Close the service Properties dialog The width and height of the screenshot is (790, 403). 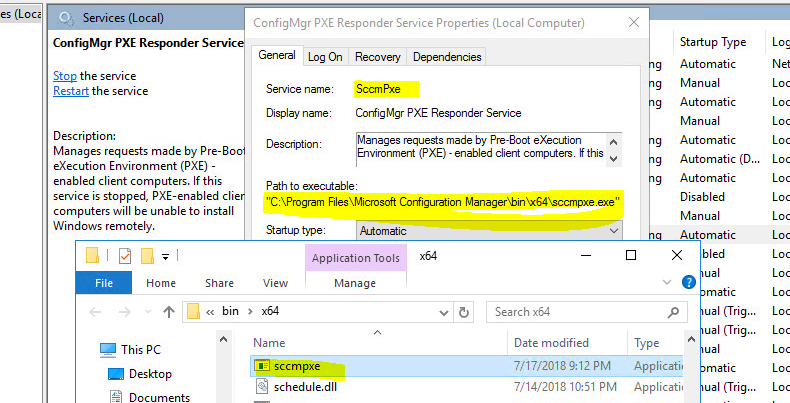(634, 22)
